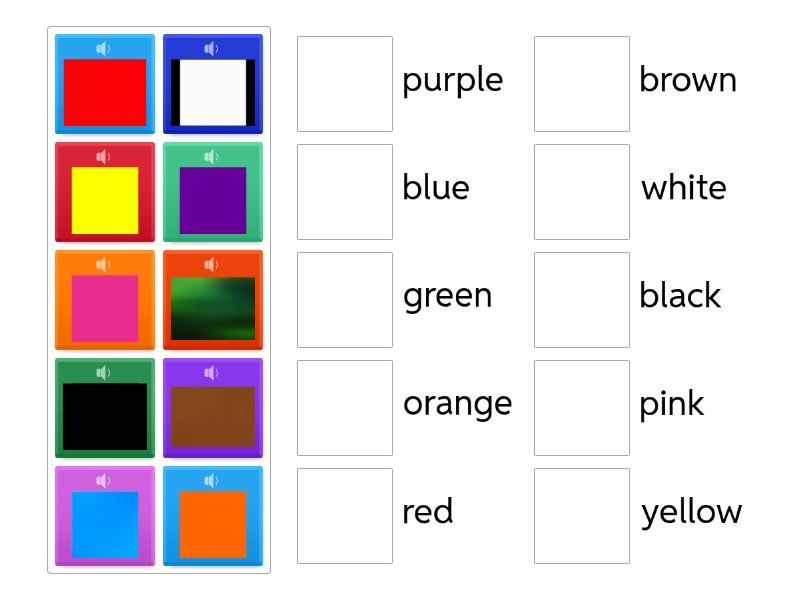Select the drop box next to green

[345, 300]
